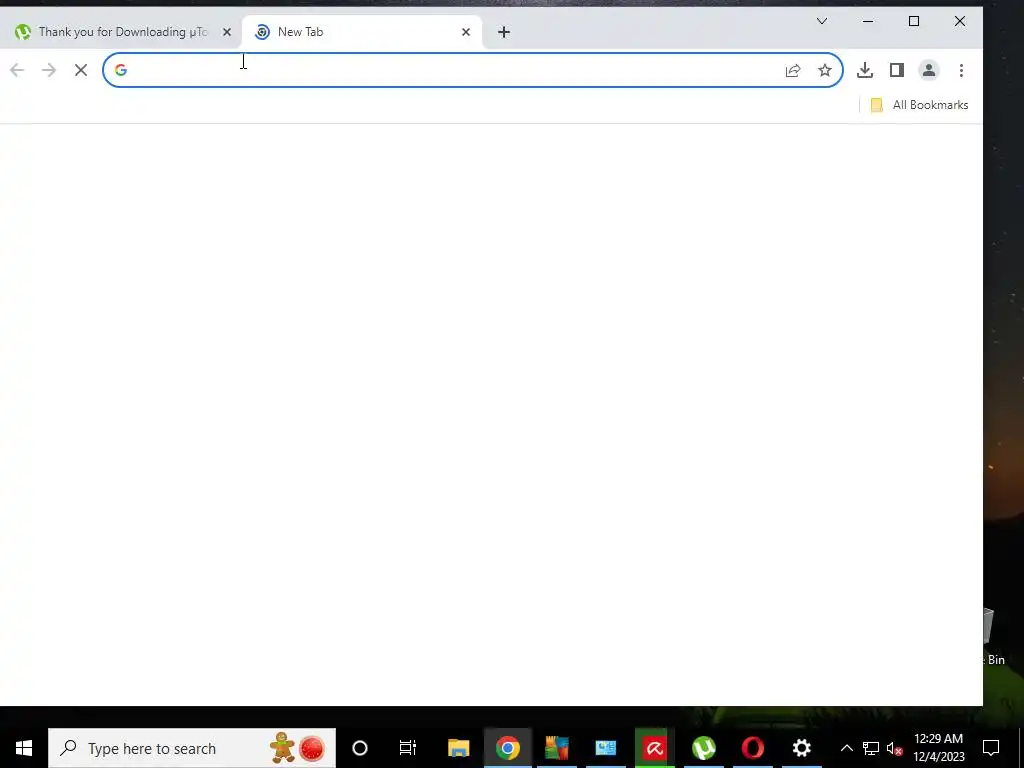Screen dimensions: 1024x768
Task: Open a new tab with plus button
Action: [504, 32]
